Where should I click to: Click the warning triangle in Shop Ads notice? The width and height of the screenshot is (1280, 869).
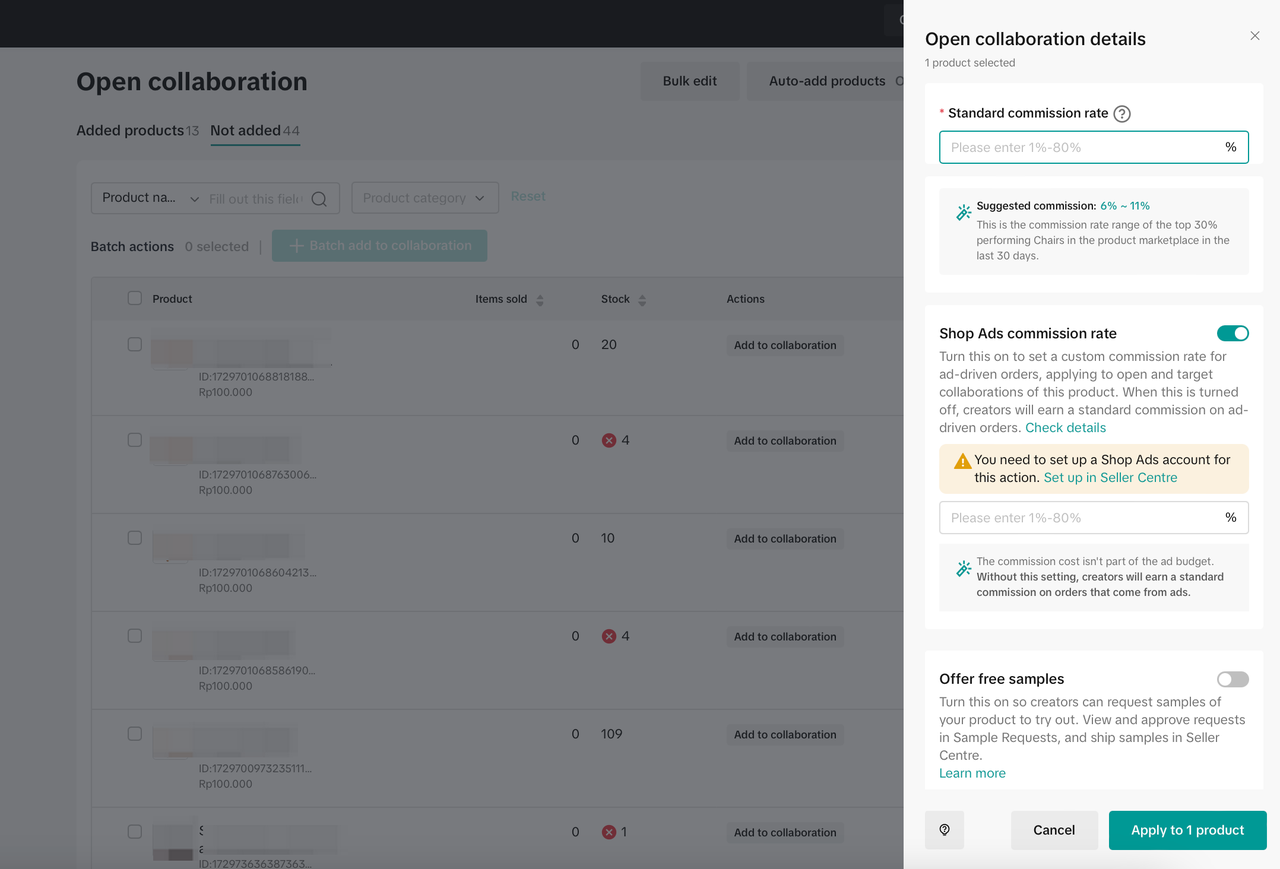point(962,461)
